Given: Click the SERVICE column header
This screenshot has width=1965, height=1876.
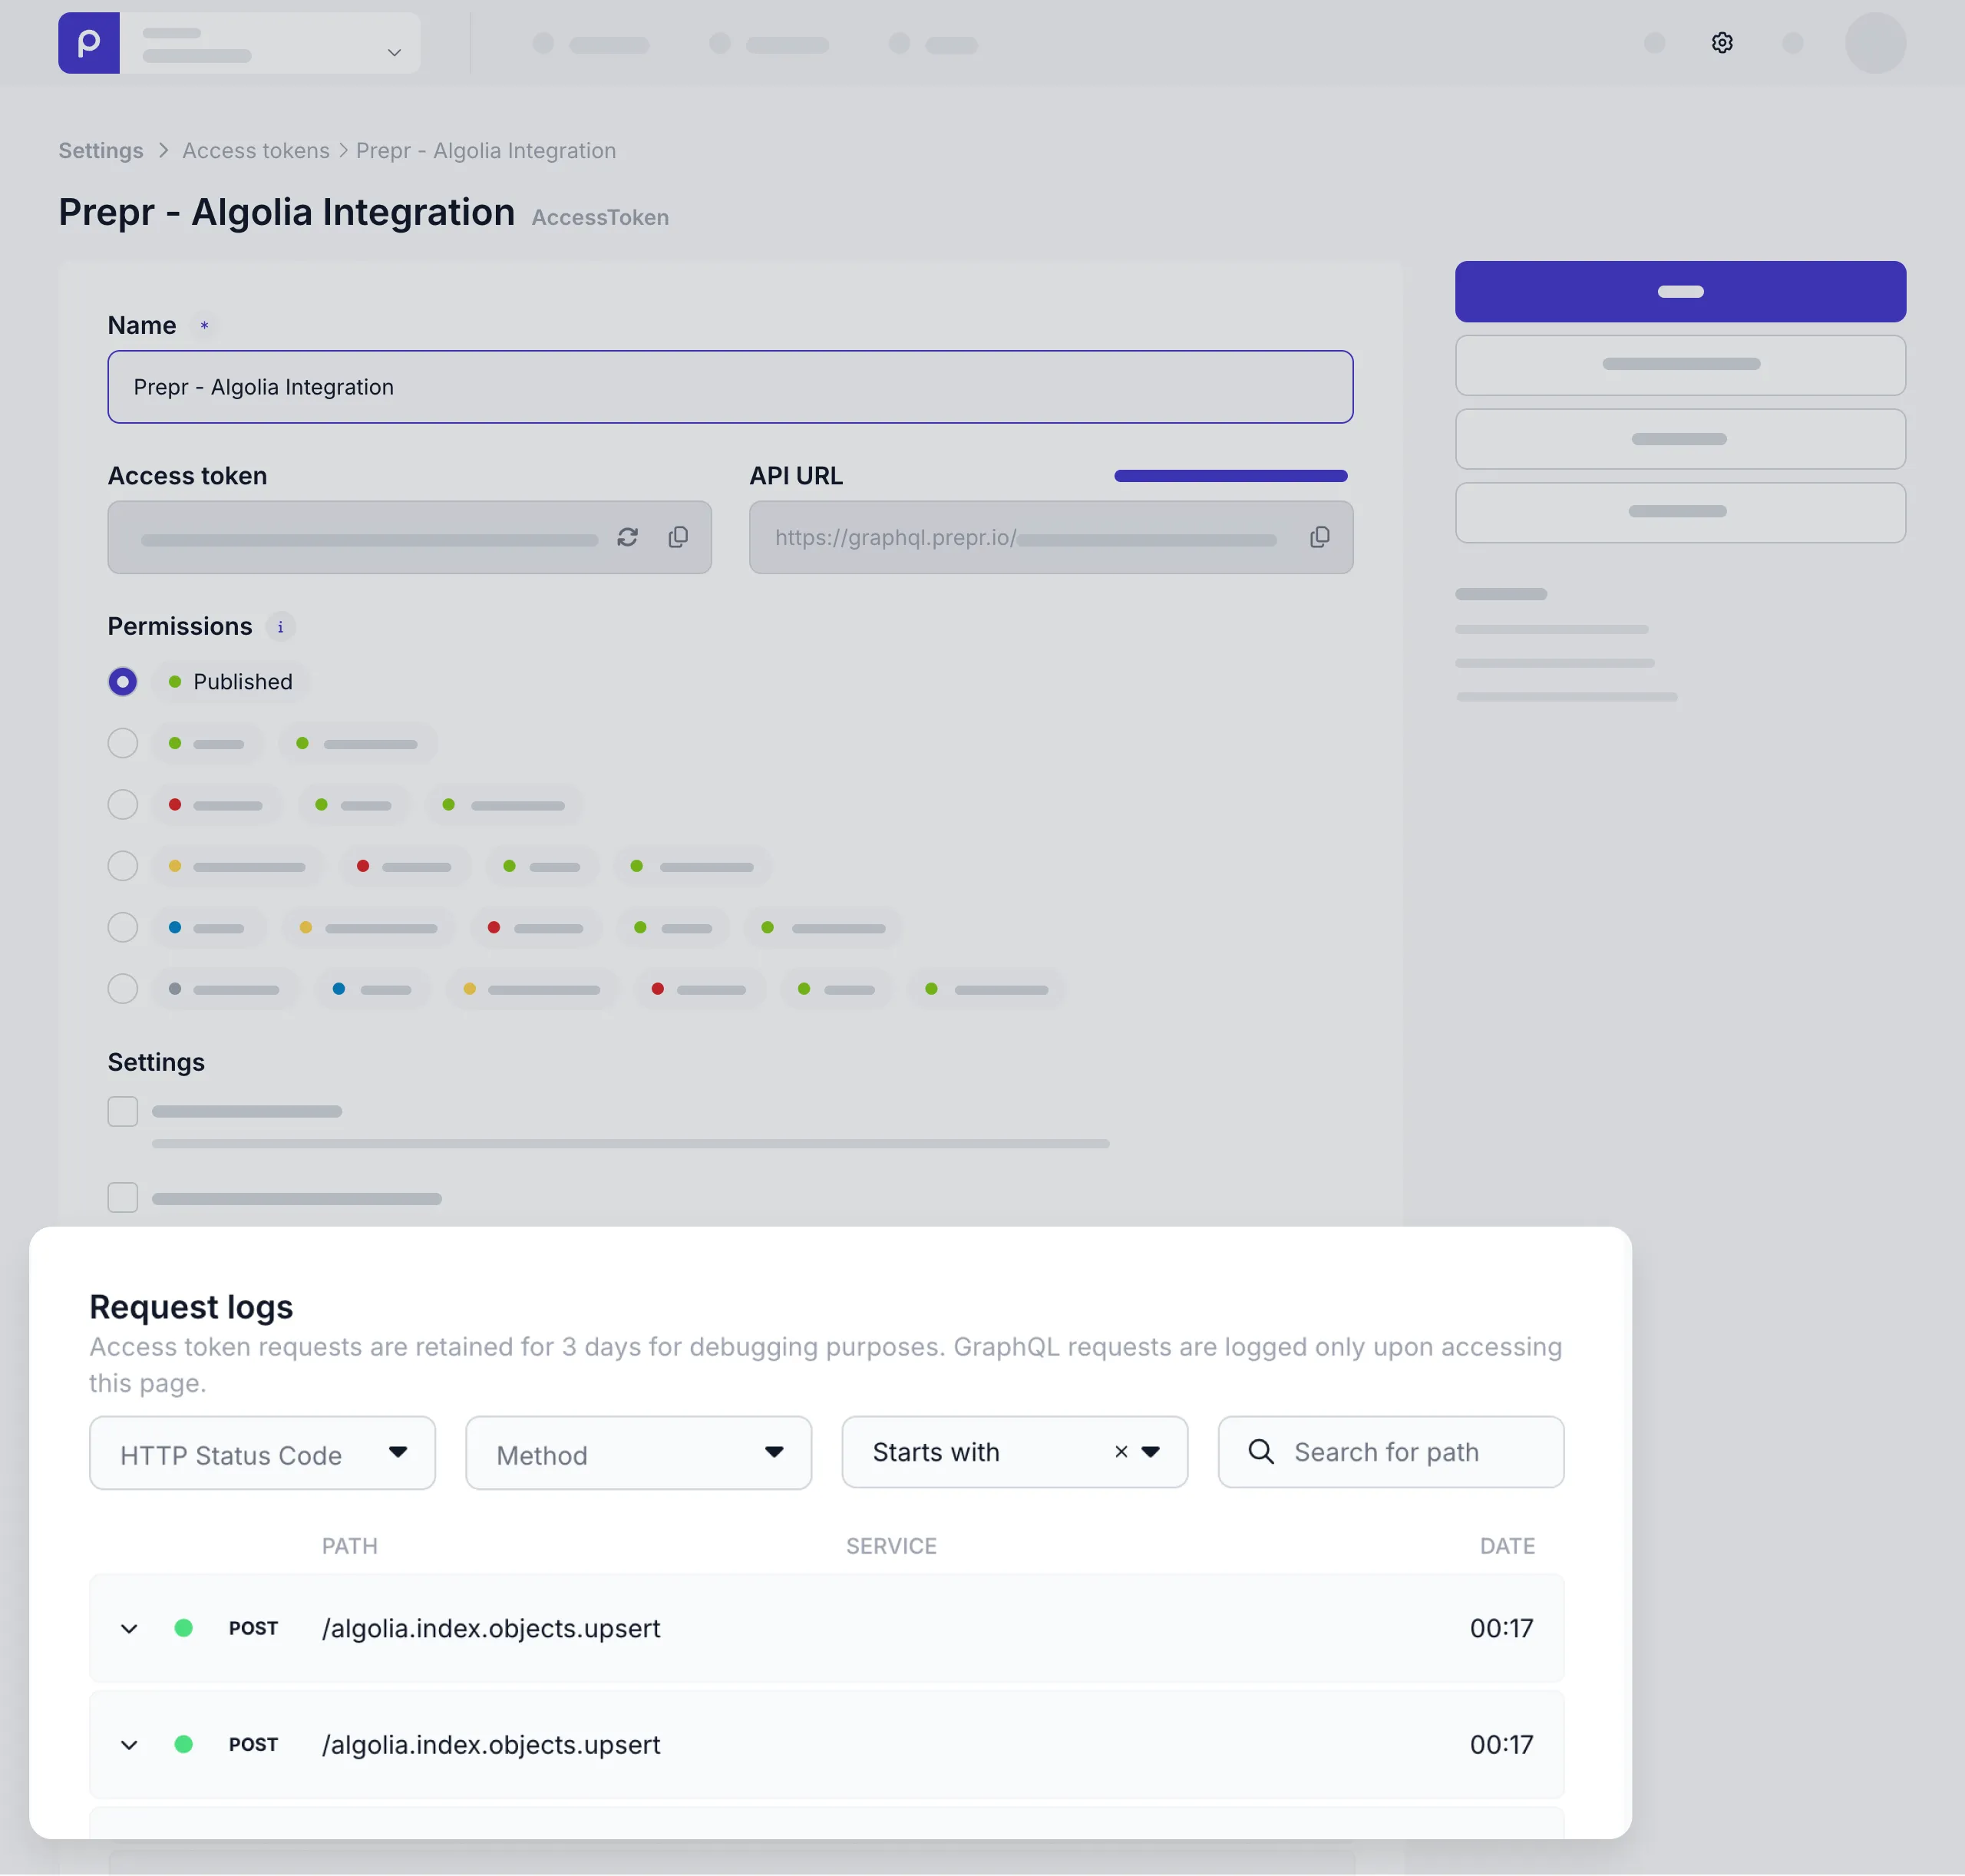Looking at the screenshot, I should (891, 1546).
